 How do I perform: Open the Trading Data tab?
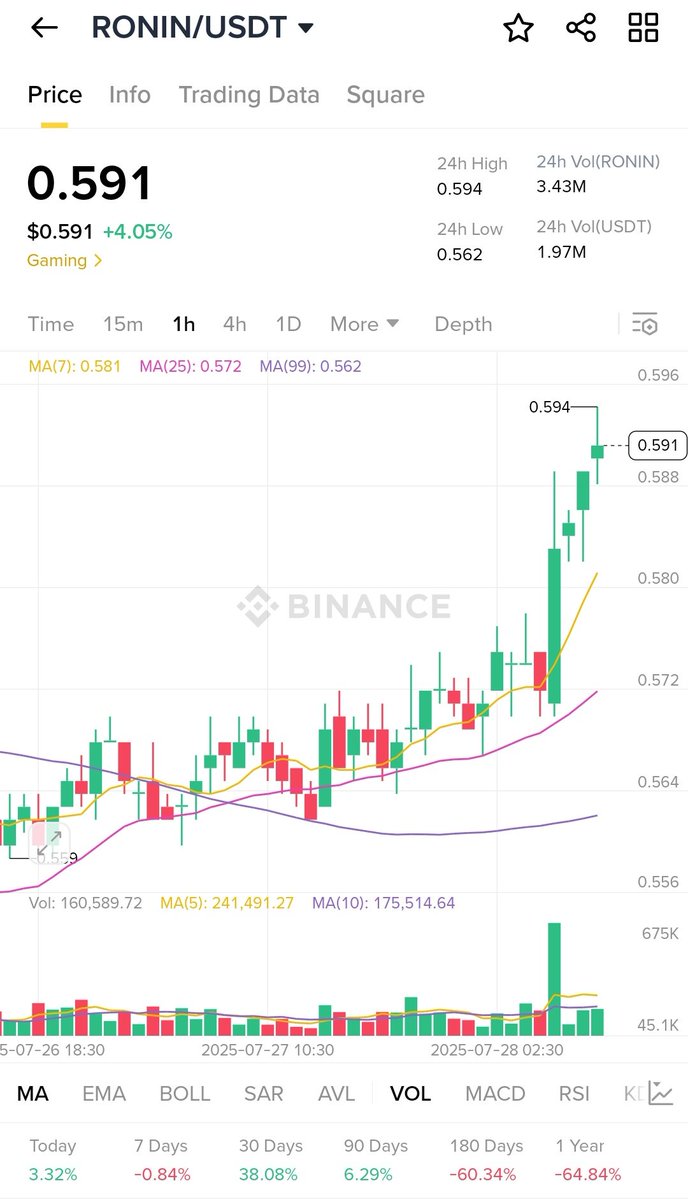point(249,95)
